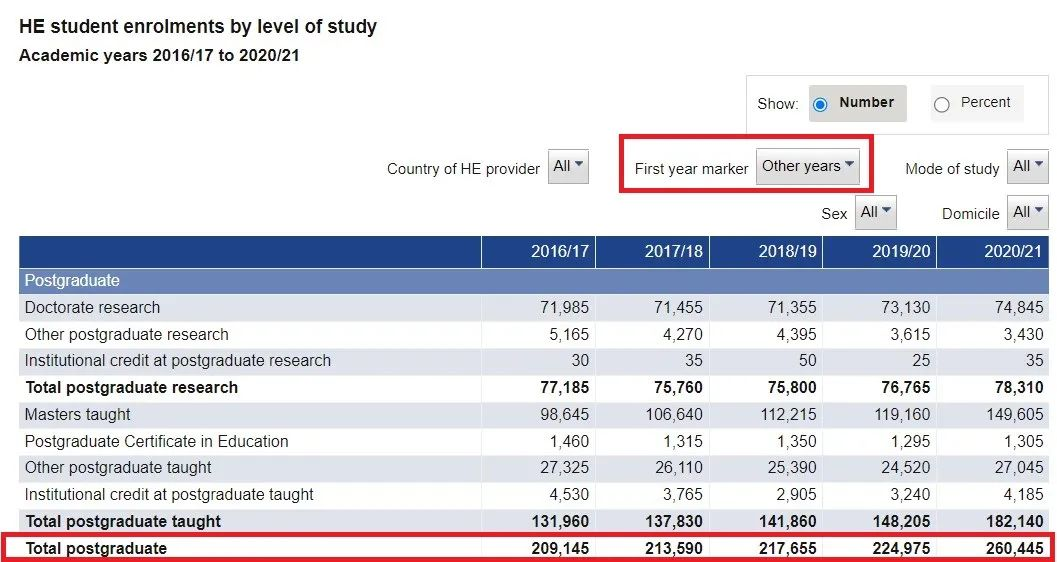This screenshot has height=562, width=1057.
Task: Click the Other postgraduate taught row label
Action: point(118,468)
